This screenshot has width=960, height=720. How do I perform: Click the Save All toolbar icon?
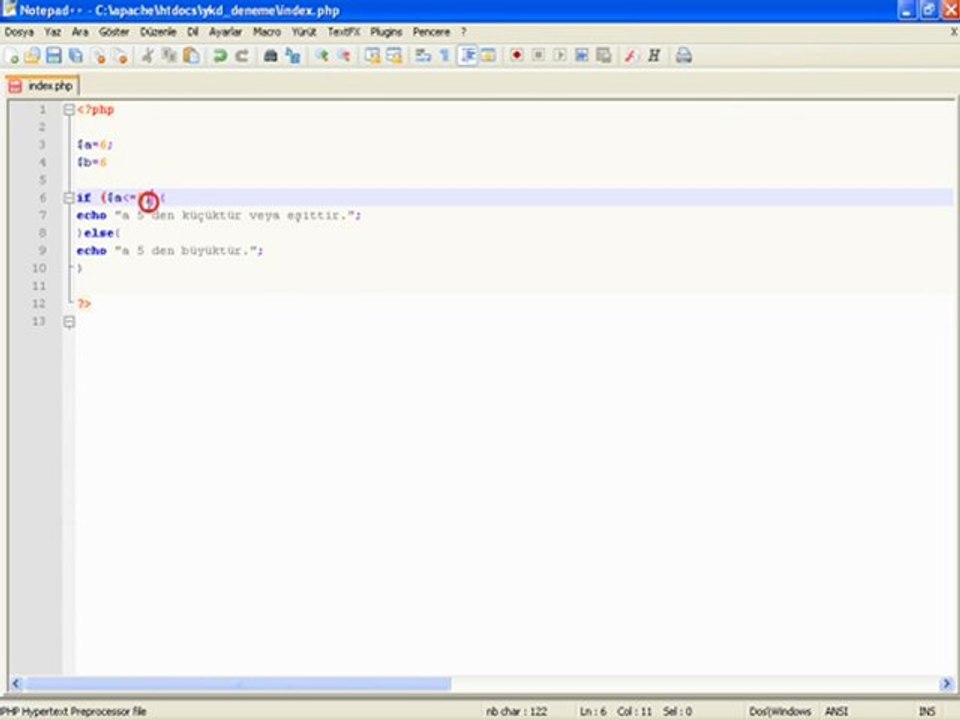[76, 56]
